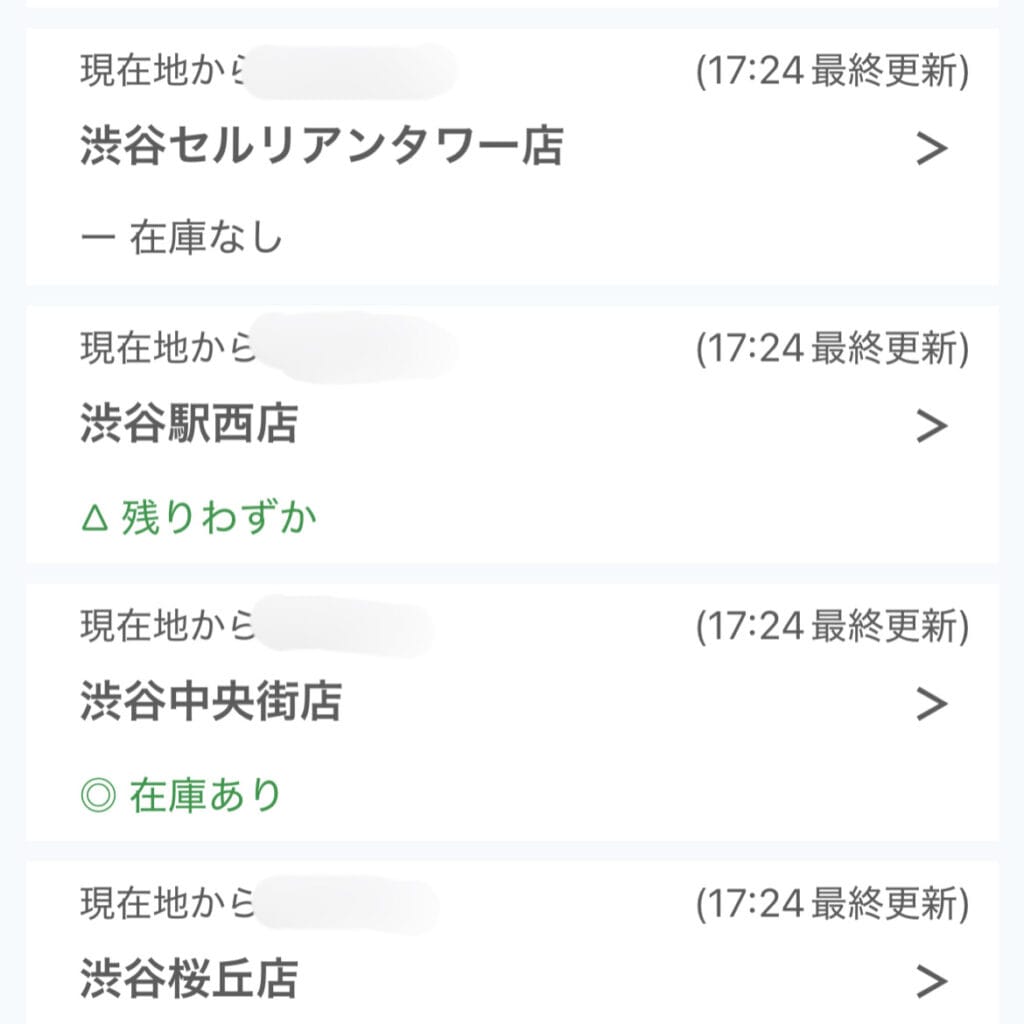Open the 渋谷セルリアンタワー店 chevron arrow

pyautogui.click(x=931, y=149)
